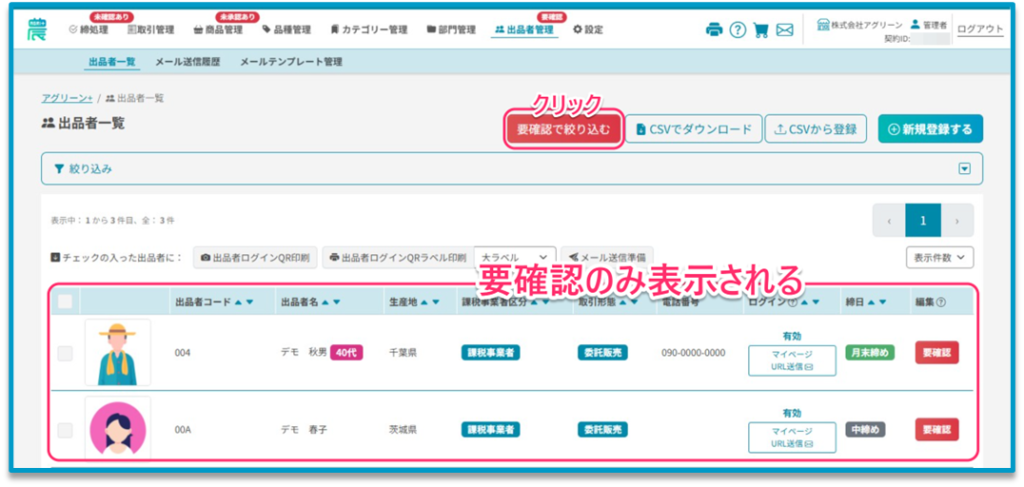This screenshot has width=1024, height=487.
Task: Open the help question mark icon
Action: point(738,30)
